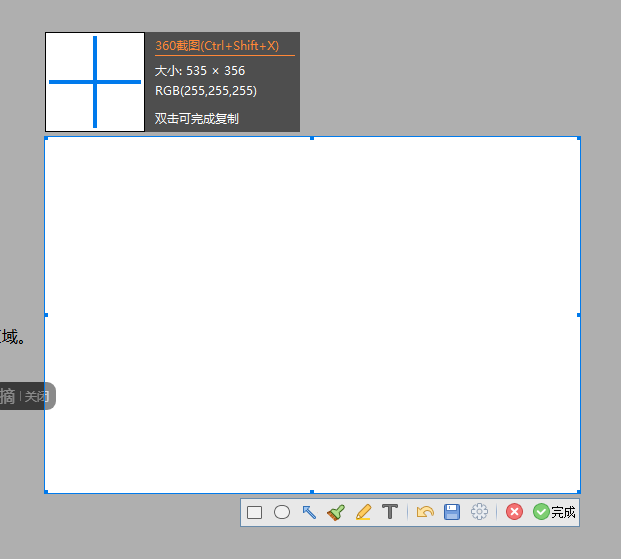Click the top-right corner handle of the selection
The height and width of the screenshot is (559, 621).
(580, 138)
